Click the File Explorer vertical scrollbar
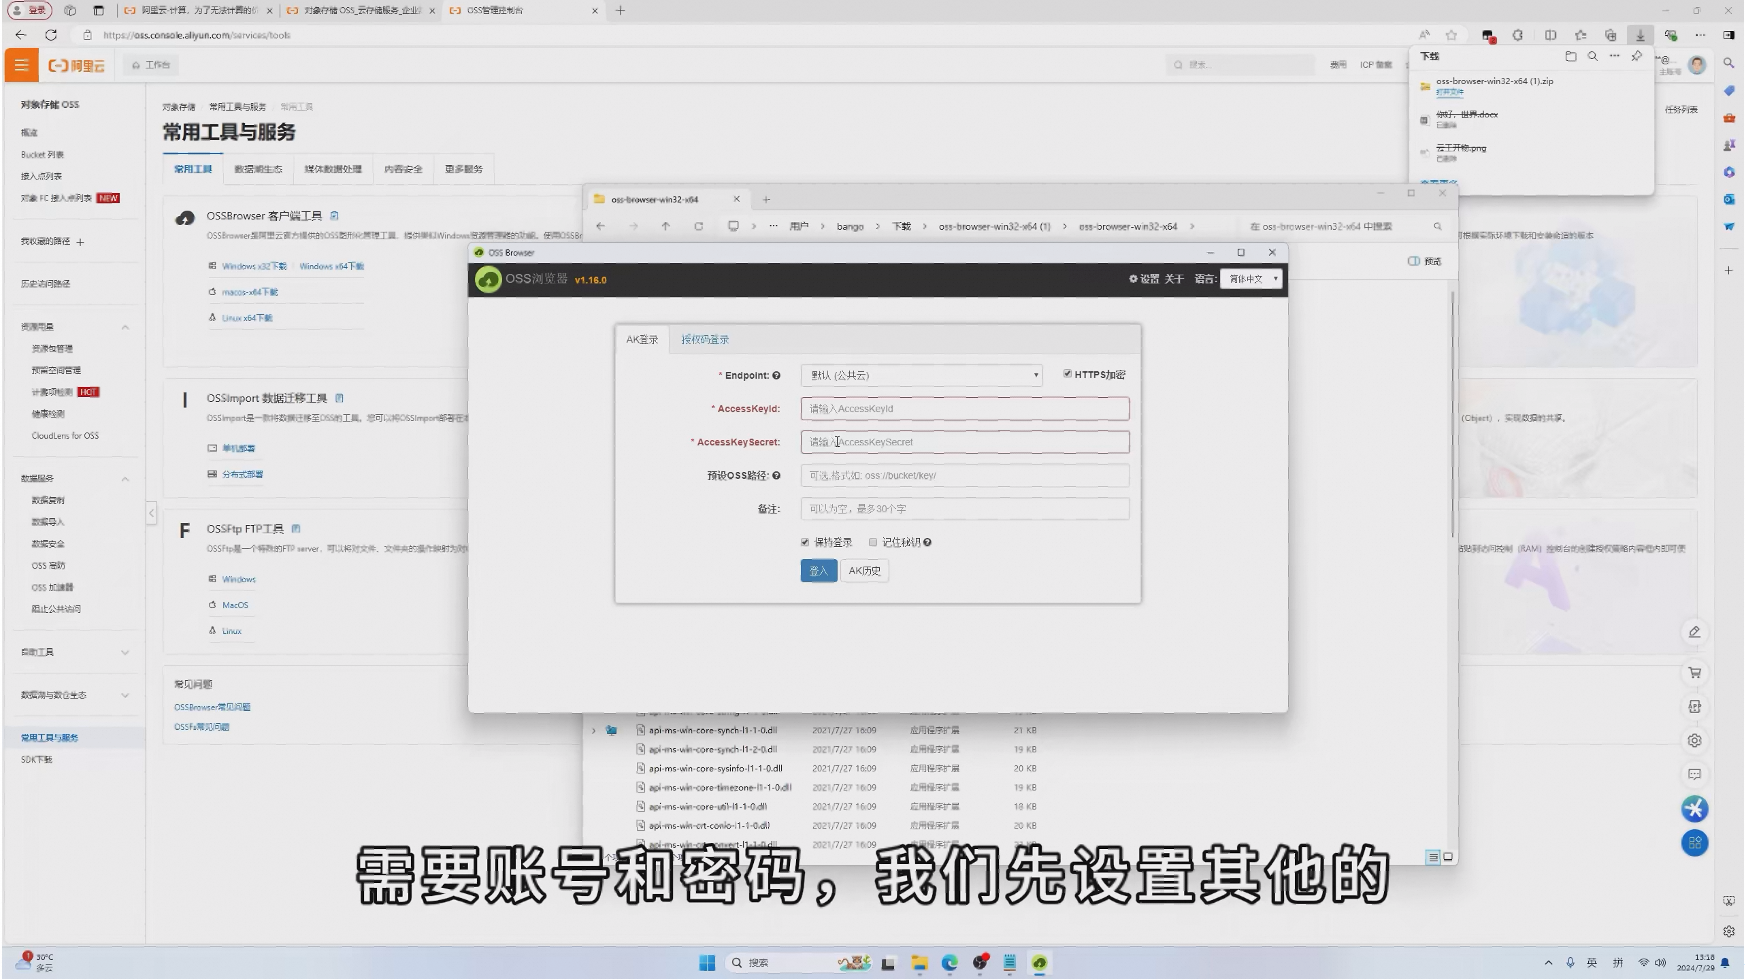Viewport: 1745px width, 980px height. (x=1452, y=415)
